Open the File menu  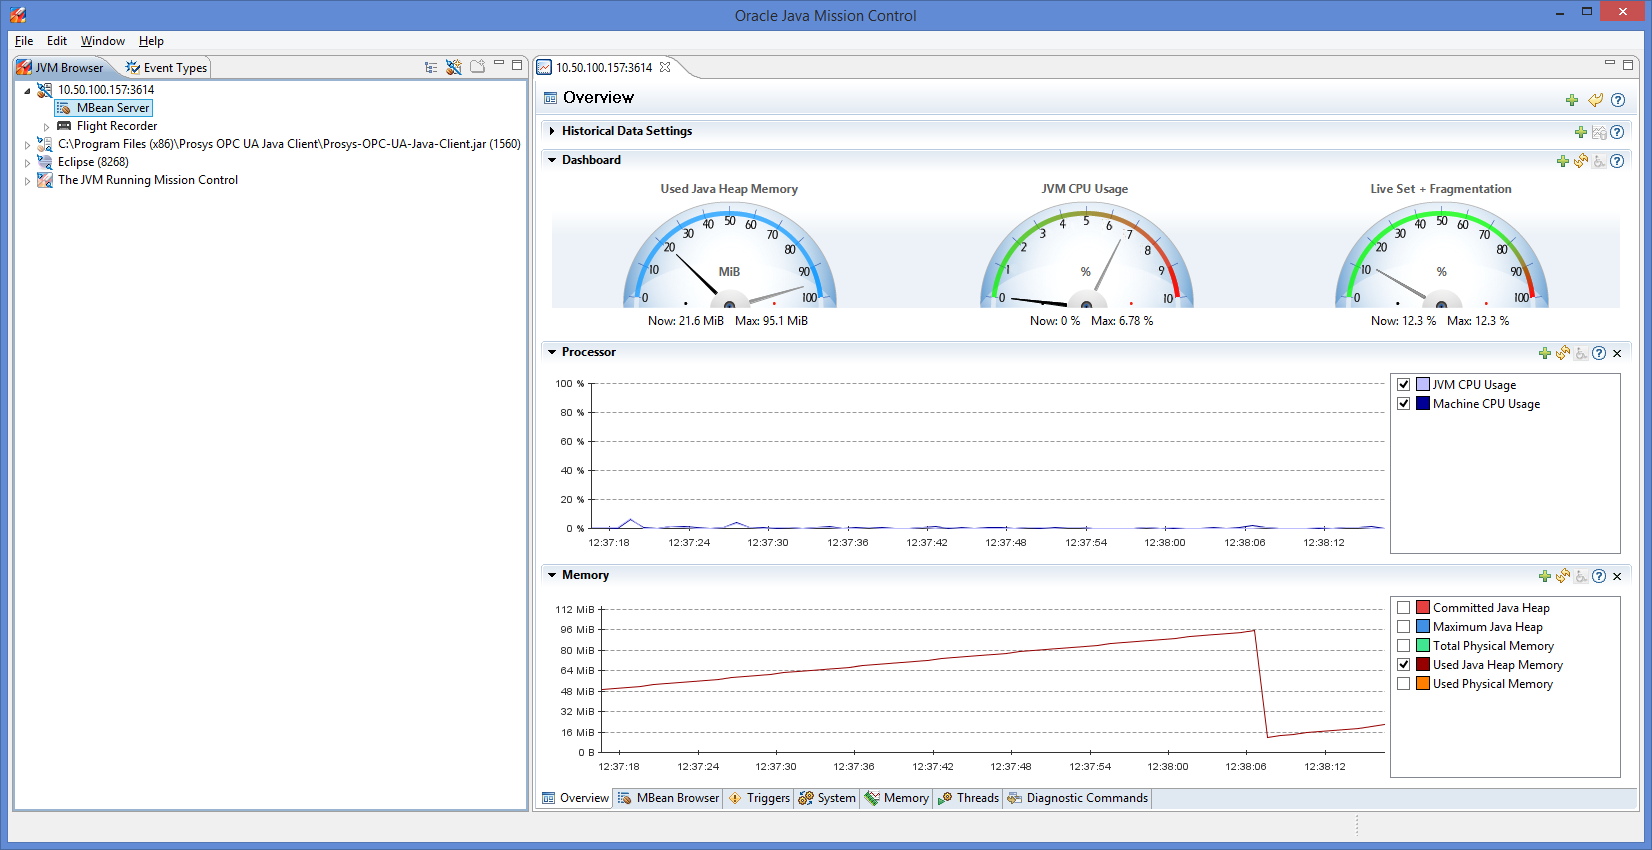pos(24,41)
